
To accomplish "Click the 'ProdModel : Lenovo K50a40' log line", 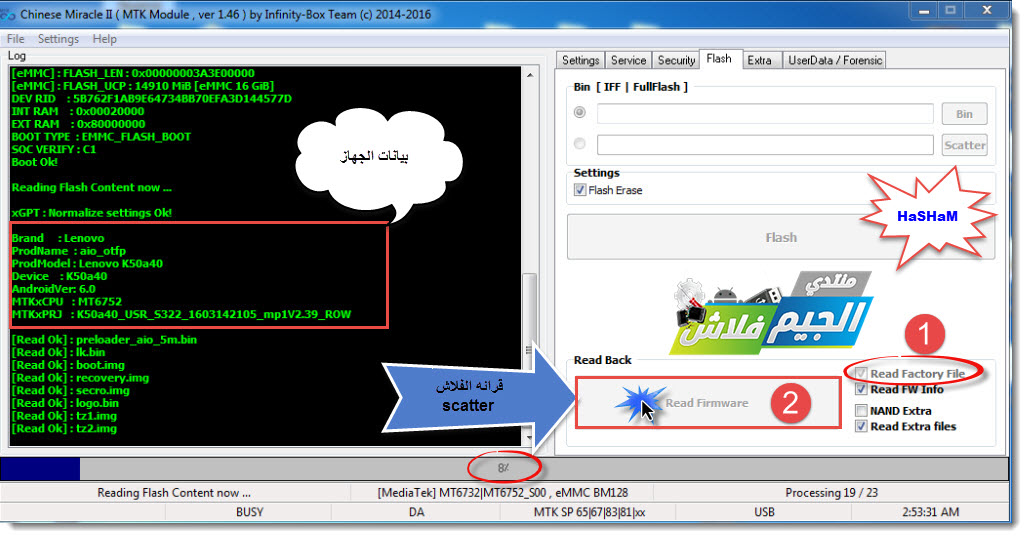I will [x=87, y=263].
